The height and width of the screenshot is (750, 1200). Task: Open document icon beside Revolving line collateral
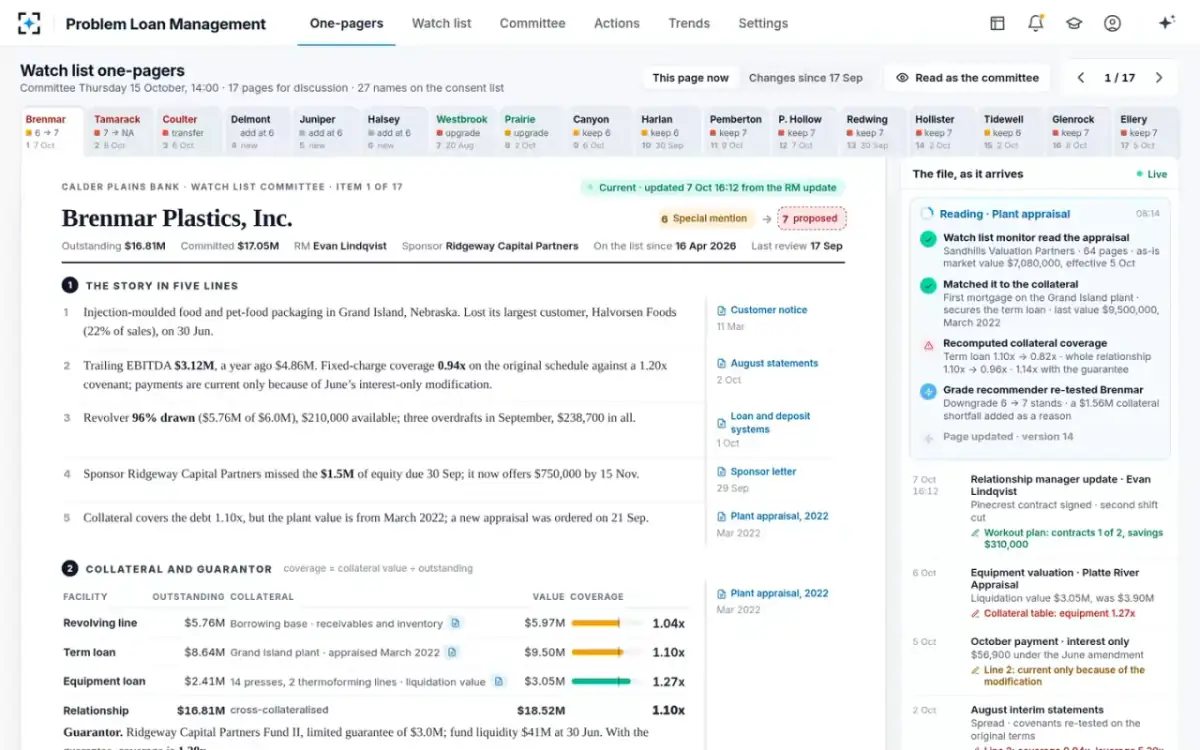coord(455,623)
